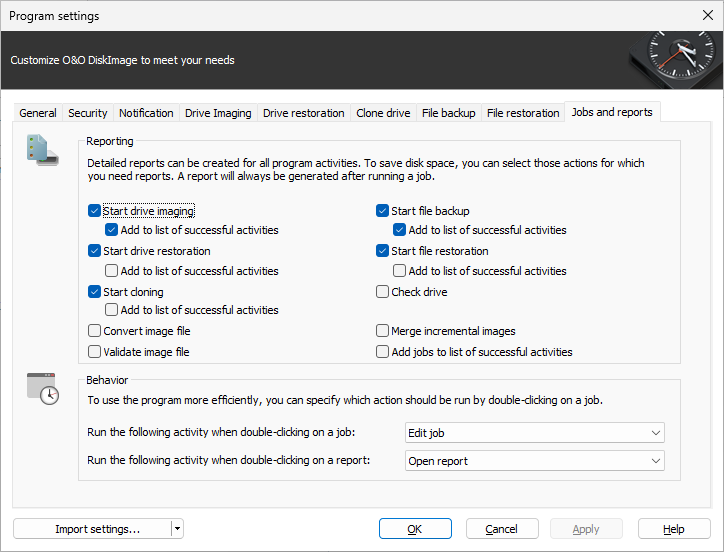This screenshot has height=552, width=724.
Task: Click the 'Reporting' group heading
Action: 110,141
